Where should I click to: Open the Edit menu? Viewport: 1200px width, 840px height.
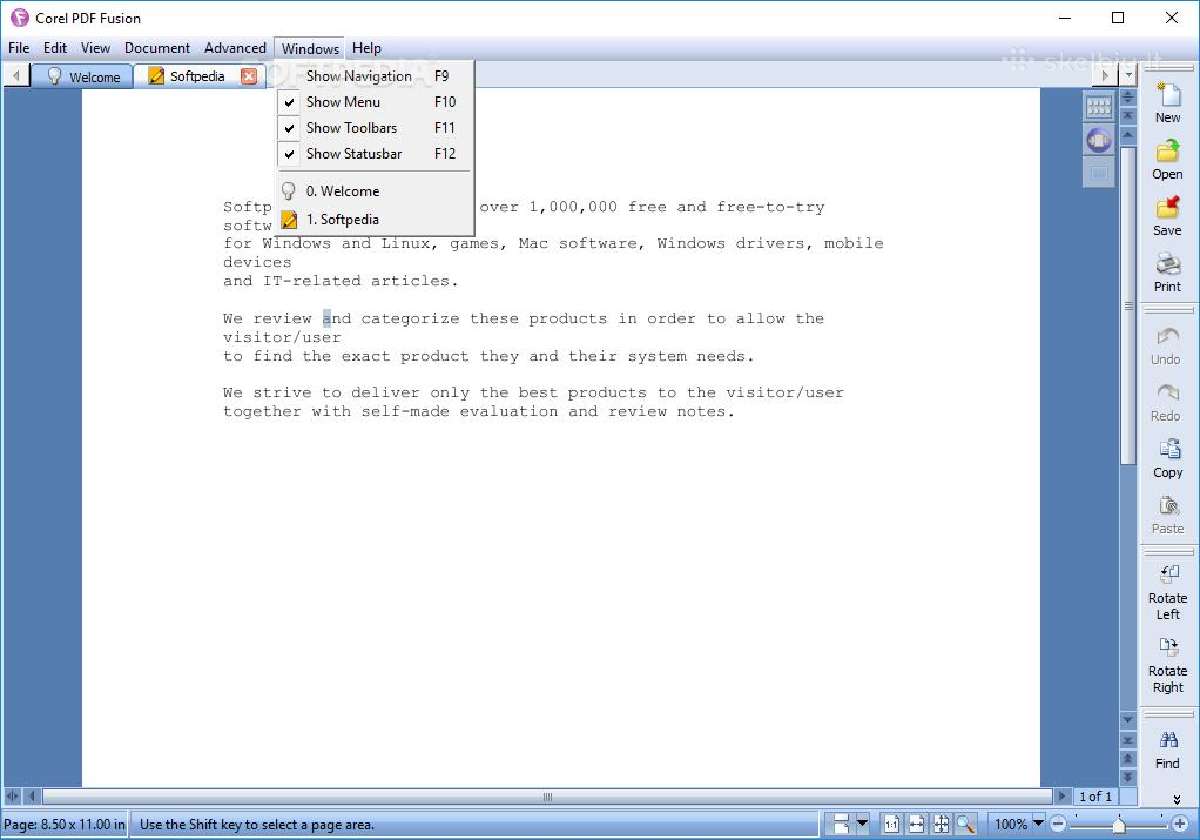click(55, 48)
